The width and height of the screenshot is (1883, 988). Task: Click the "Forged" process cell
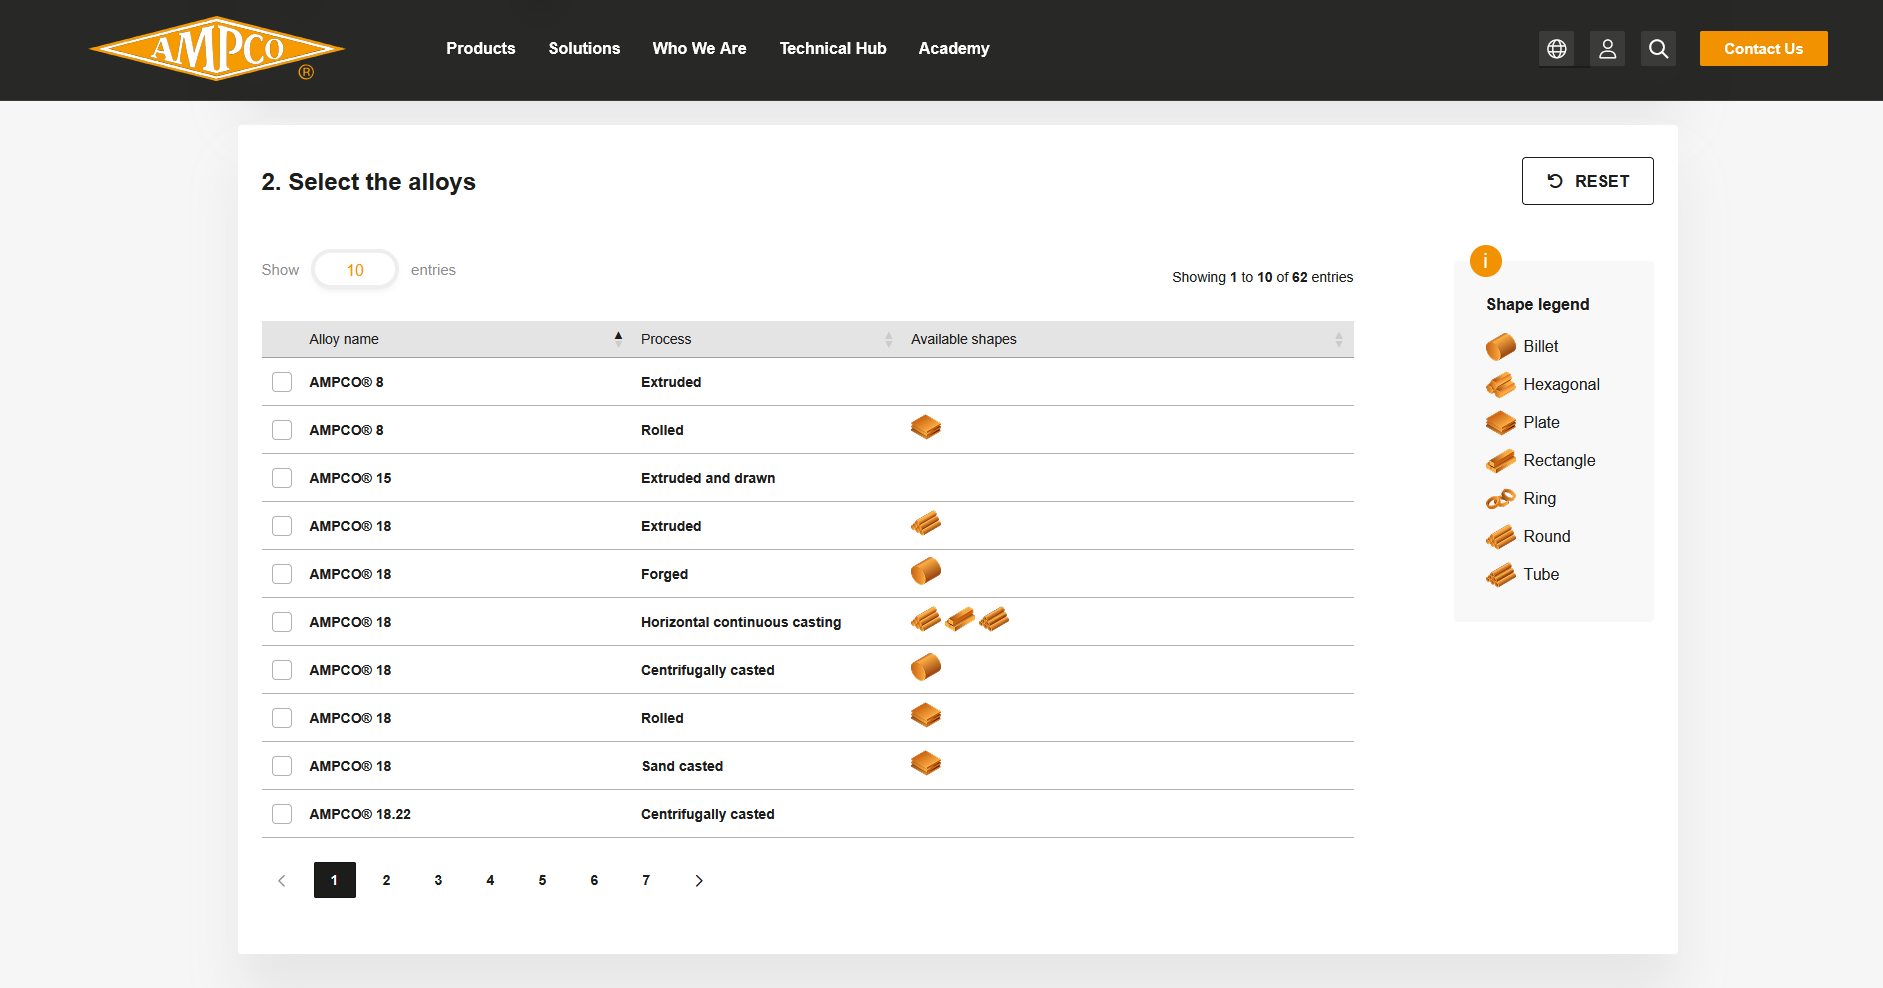point(664,574)
